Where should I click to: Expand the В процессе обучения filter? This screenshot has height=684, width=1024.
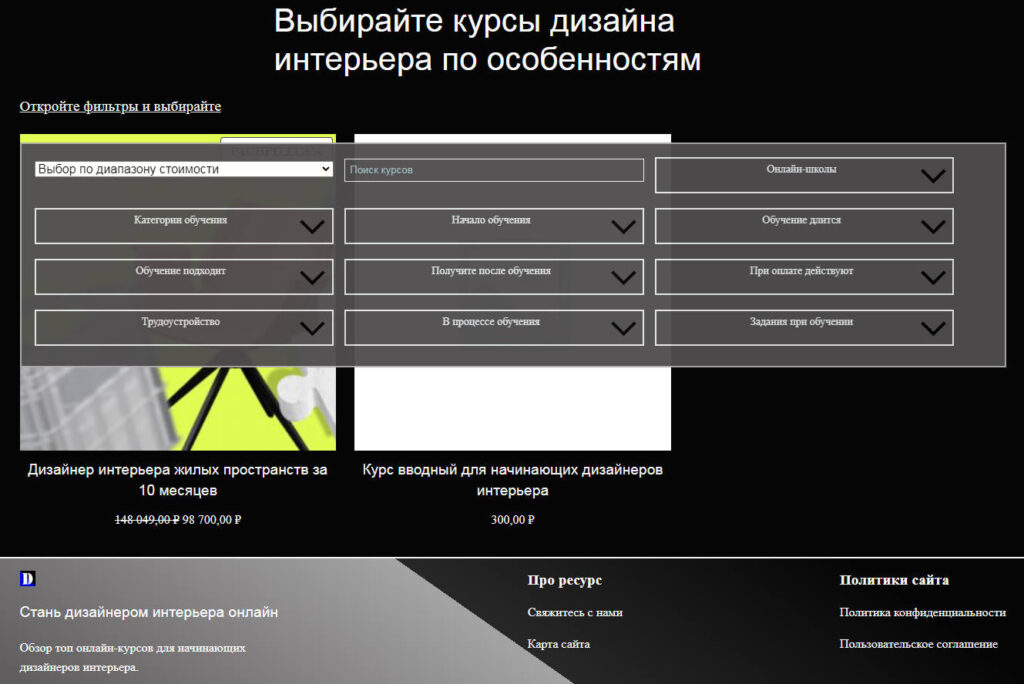pos(493,328)
